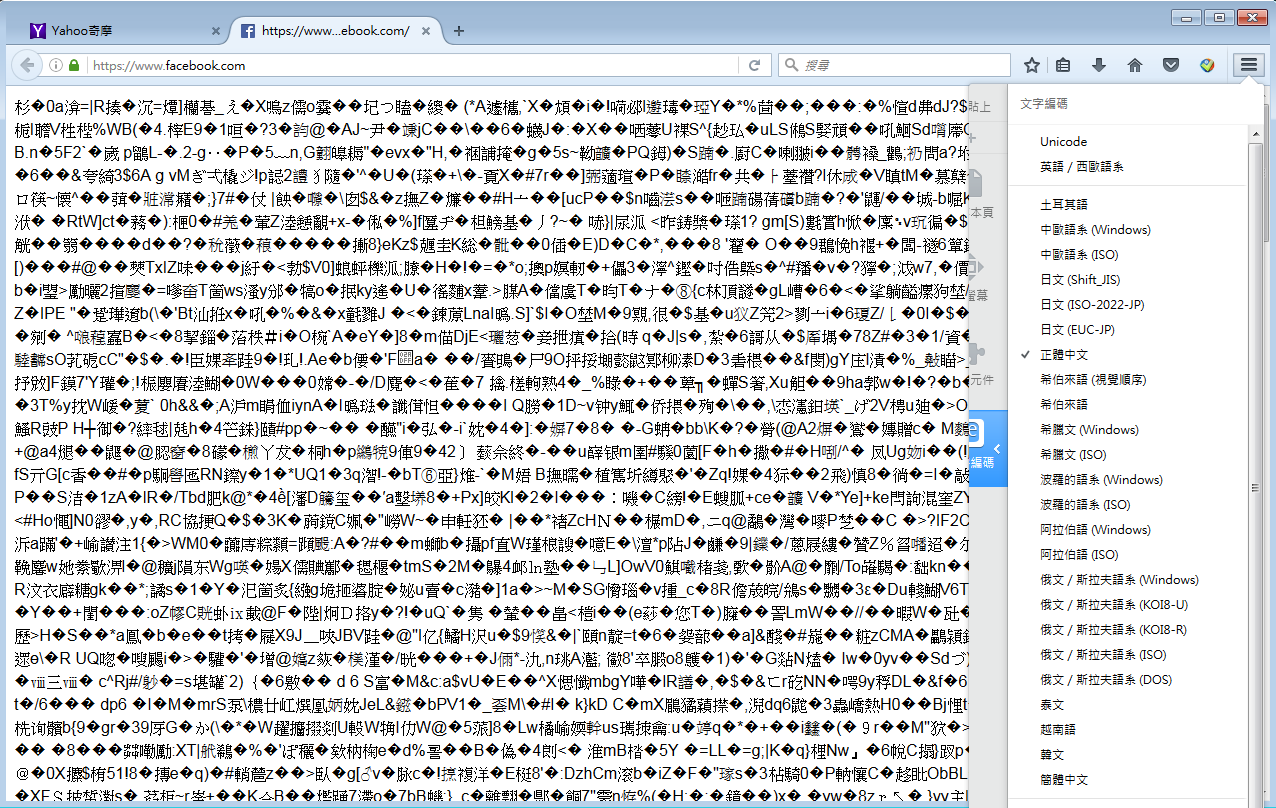The image size is (1276, 808).
Task: Go back via the blue 編碼 panel chevron
Action: [996, 449]
